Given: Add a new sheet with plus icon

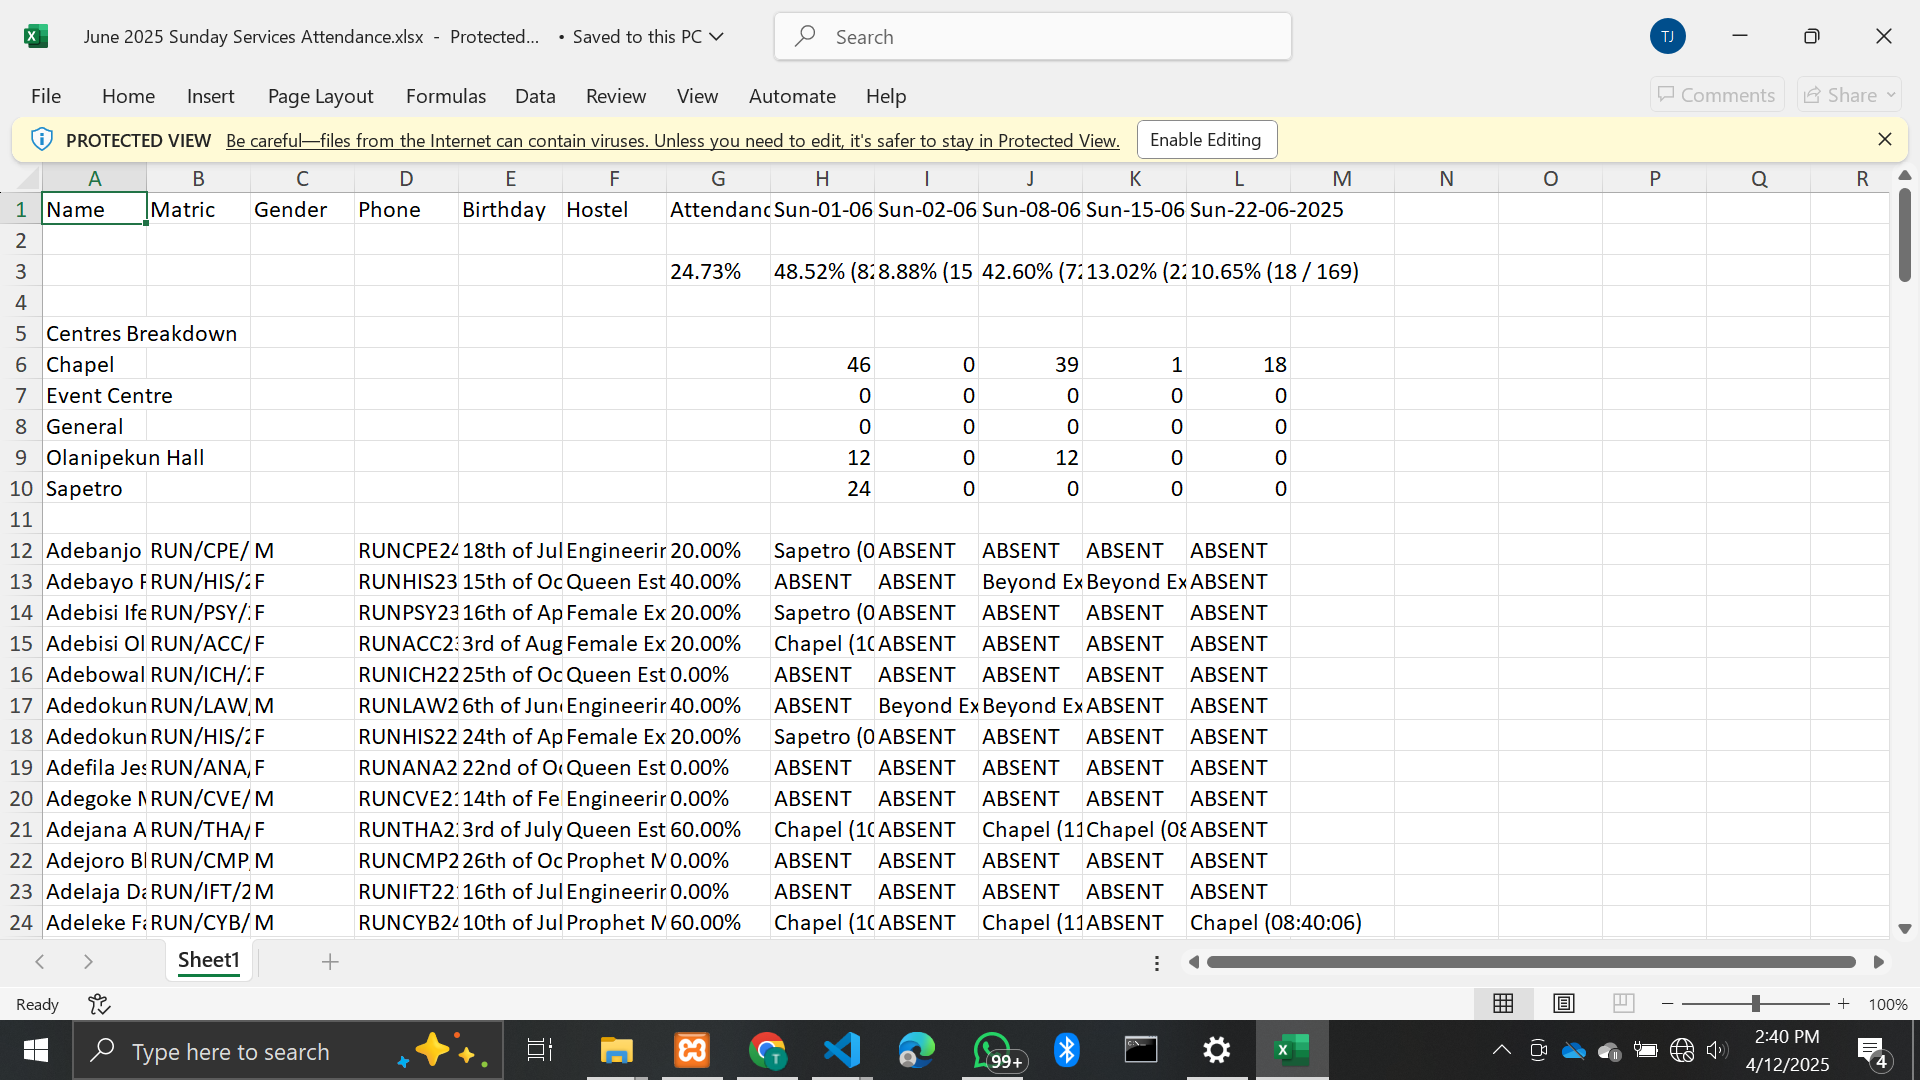Looking at the screenshot, I should (x=330, y=961).
